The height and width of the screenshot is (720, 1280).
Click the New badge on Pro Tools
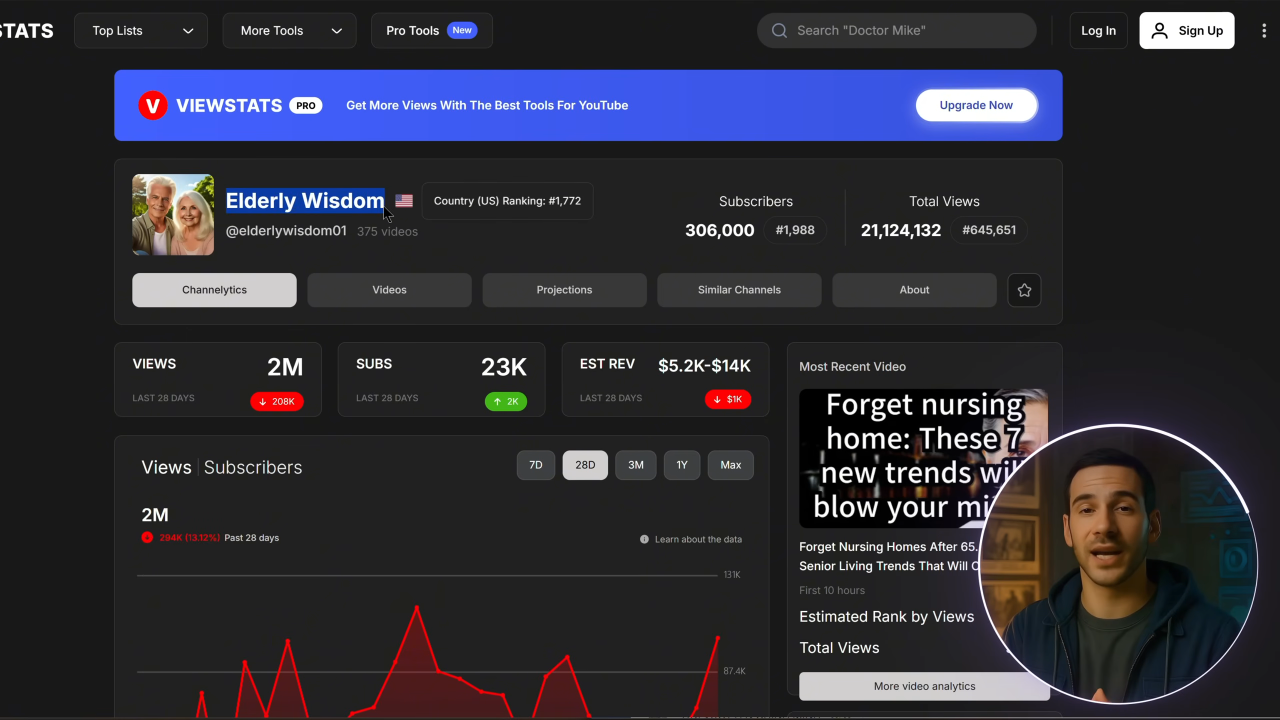click(462, 31)
